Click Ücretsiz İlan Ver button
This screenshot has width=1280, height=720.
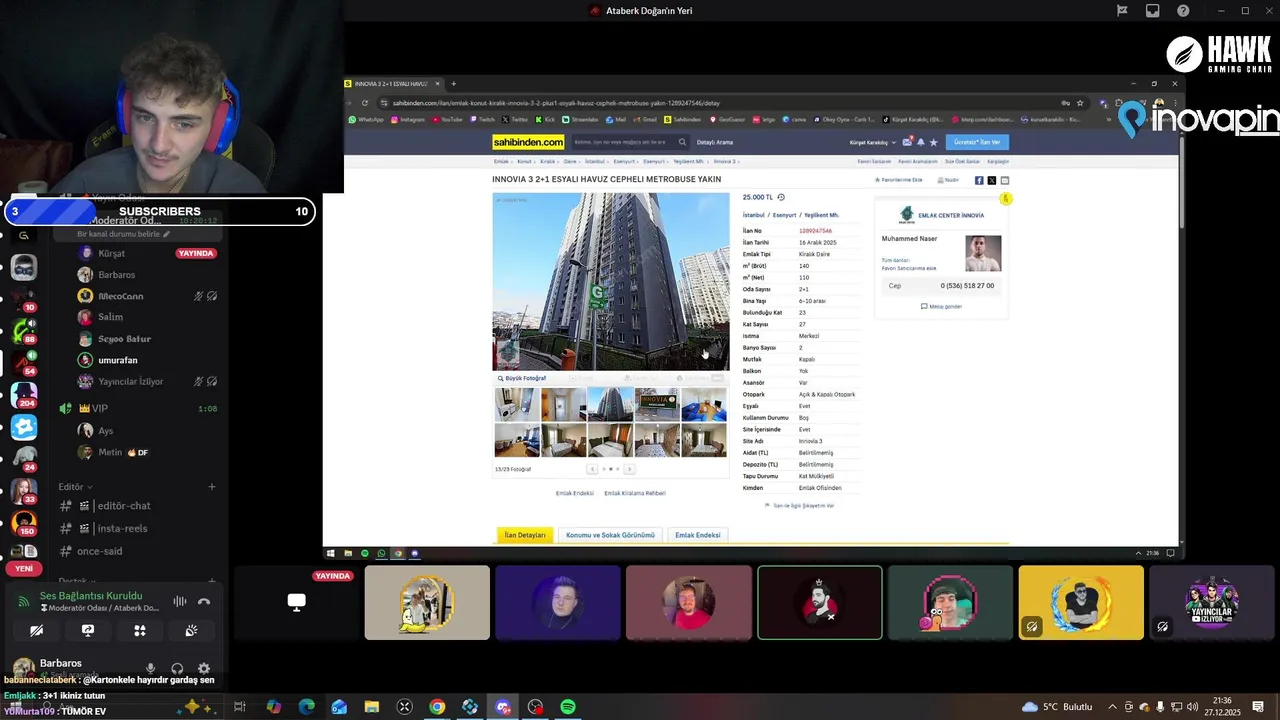pos(977,142)
